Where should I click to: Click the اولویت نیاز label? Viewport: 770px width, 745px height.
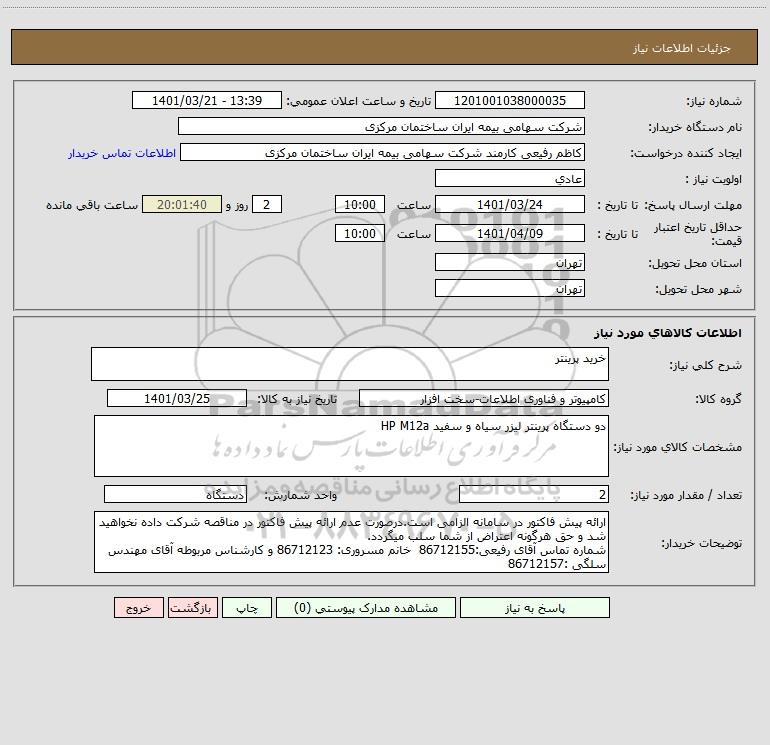[x=714, y=180]
